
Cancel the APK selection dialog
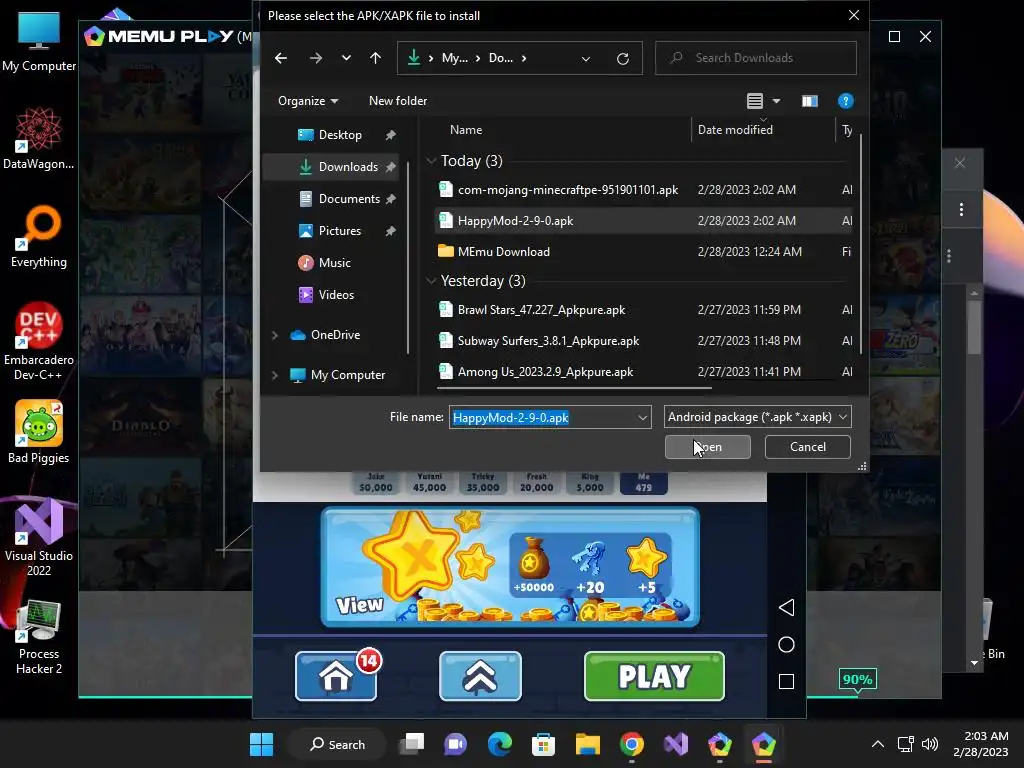(808, 447)
